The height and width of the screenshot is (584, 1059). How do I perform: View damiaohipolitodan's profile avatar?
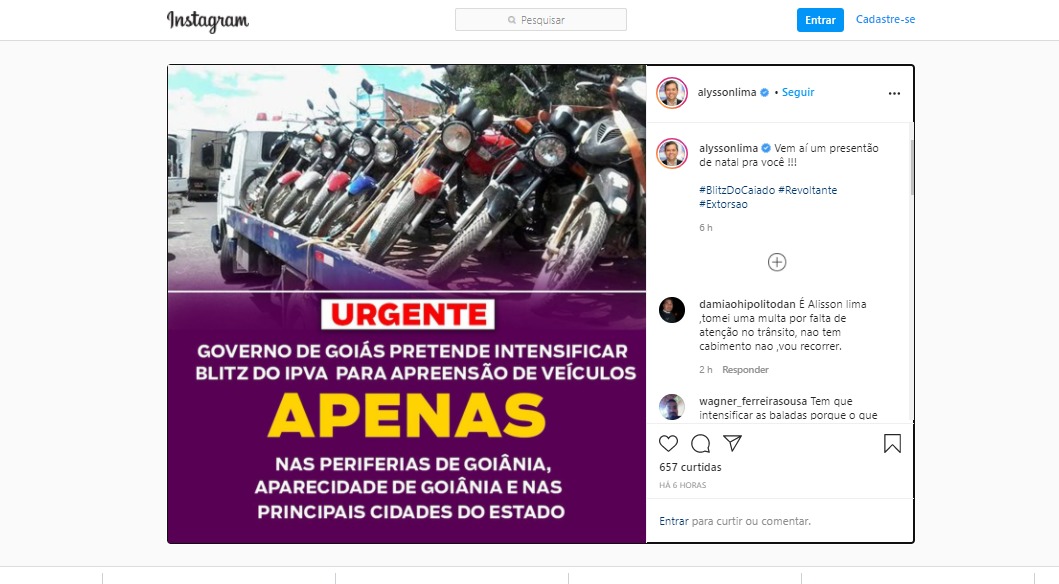672,310
